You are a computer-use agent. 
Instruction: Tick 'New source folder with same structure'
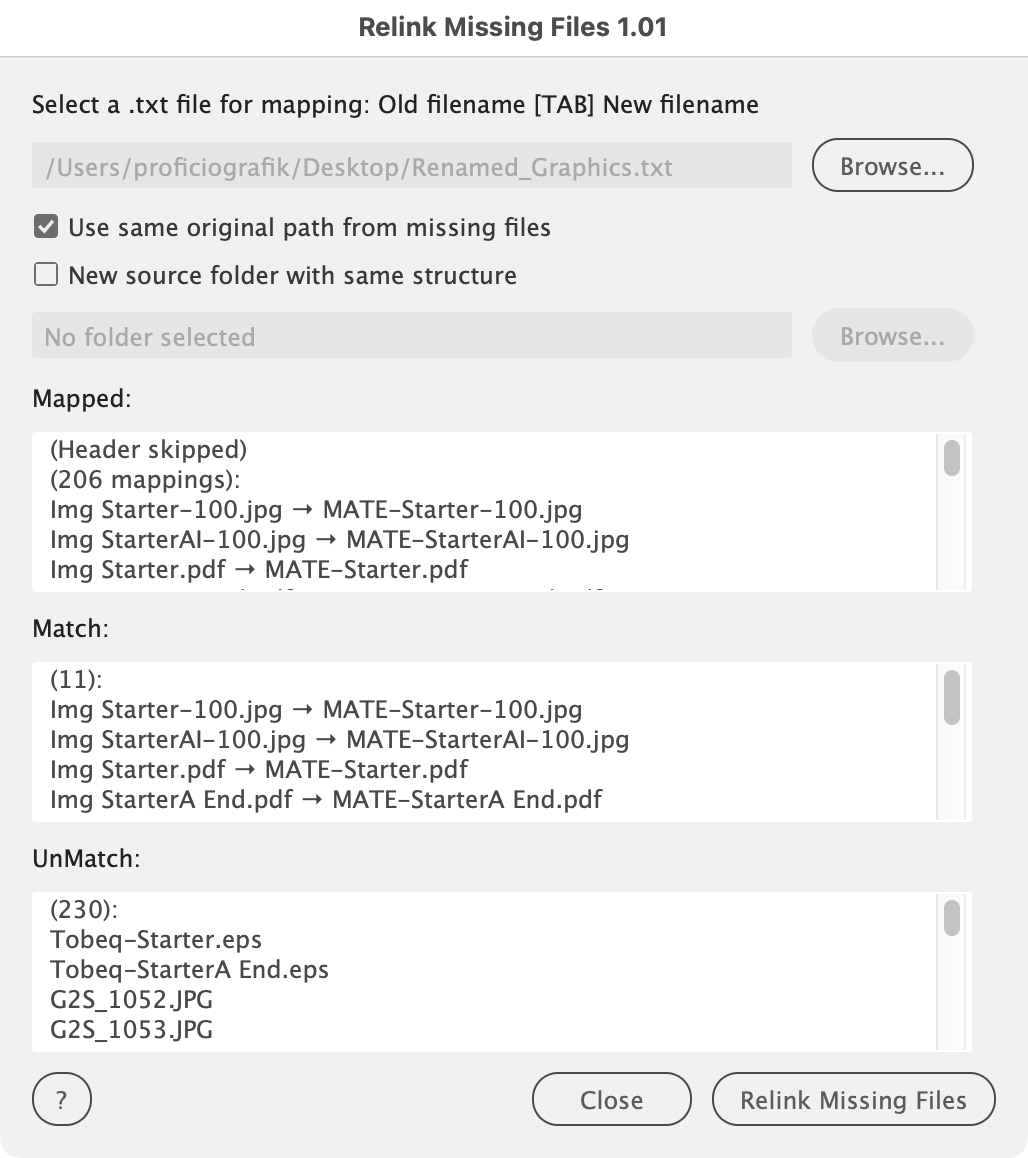coord(46,275)
